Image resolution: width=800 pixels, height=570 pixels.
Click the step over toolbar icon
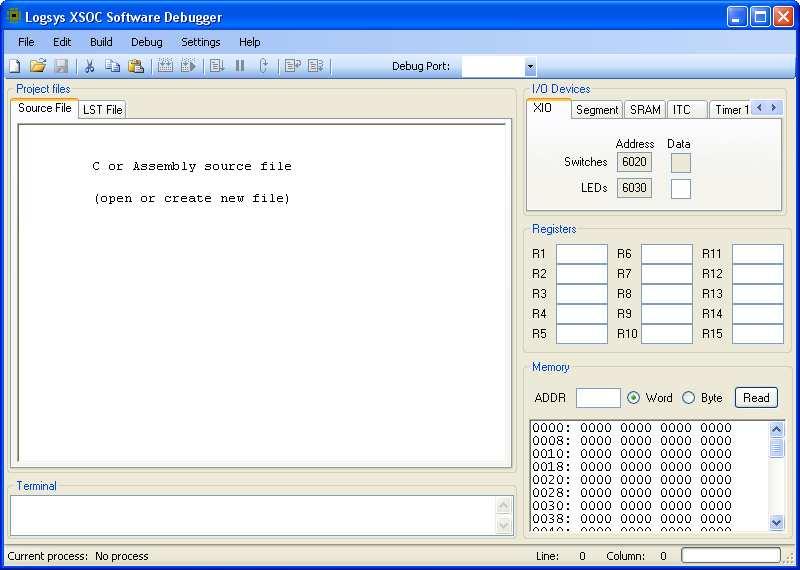pyautogui.click(x=316, y=66)
